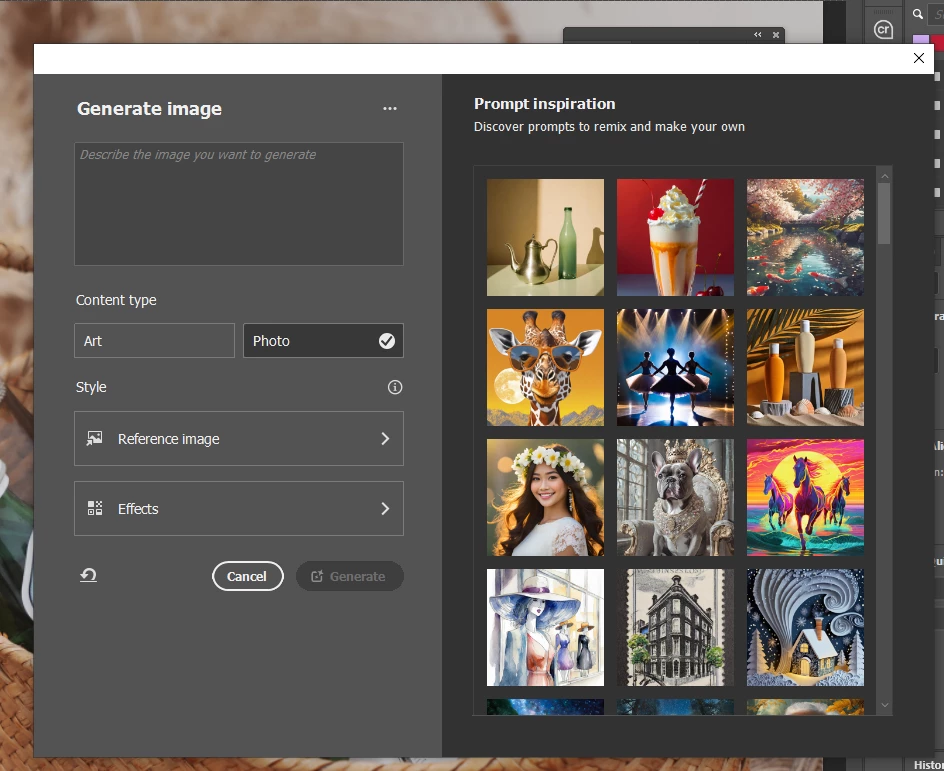
Task: Click the History panel tab in the background
Action: click(928, 764)
